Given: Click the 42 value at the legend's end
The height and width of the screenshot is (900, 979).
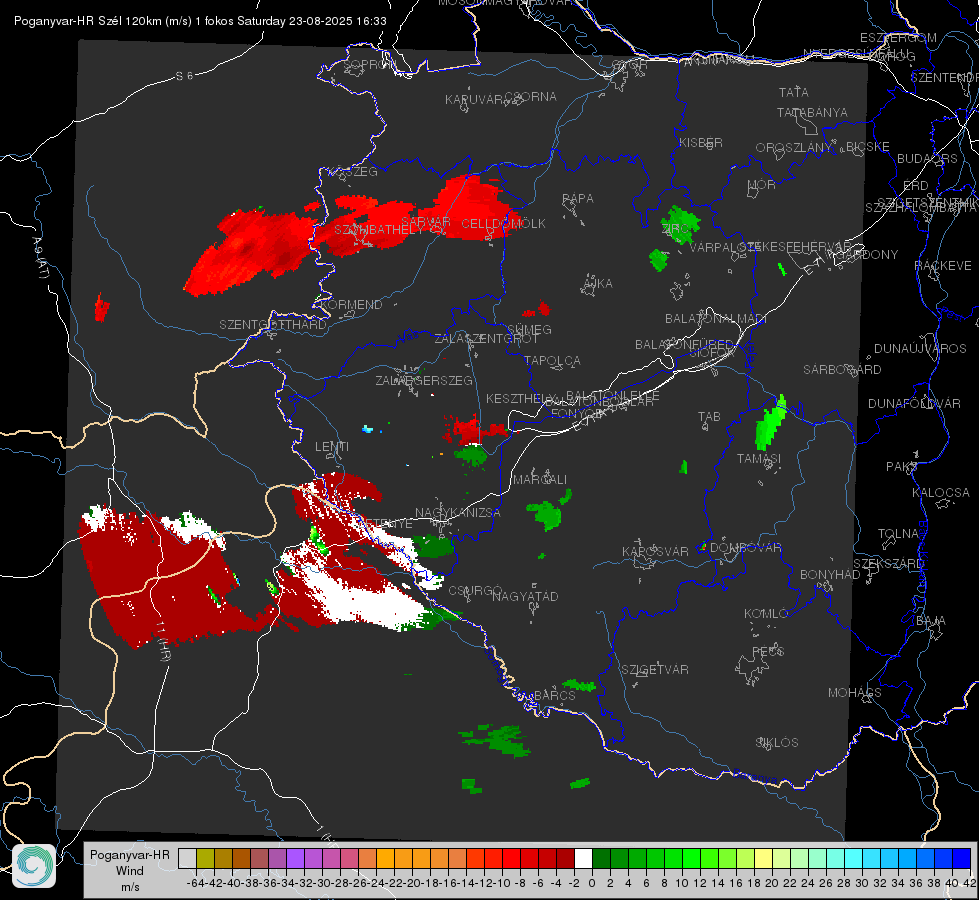Looking at the screenshot, I should 969,883.
